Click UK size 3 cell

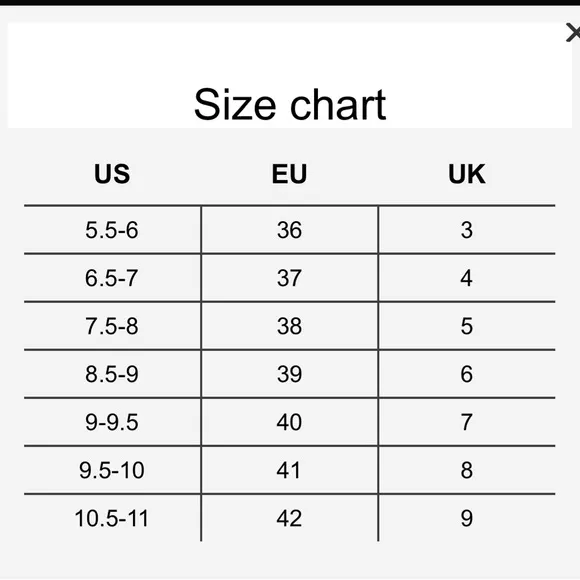467,230
